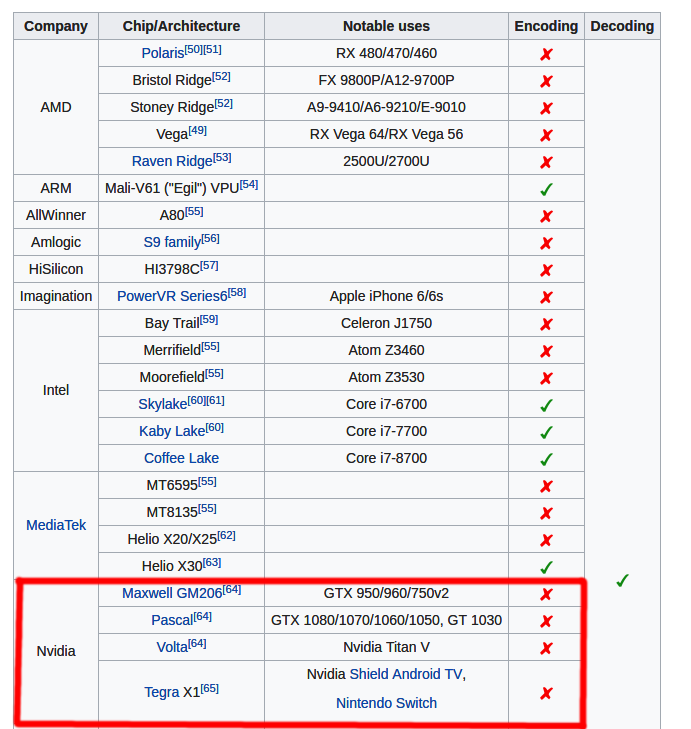Open the Shield Android TV link
The image size is (691, 729).
(406, 674)
